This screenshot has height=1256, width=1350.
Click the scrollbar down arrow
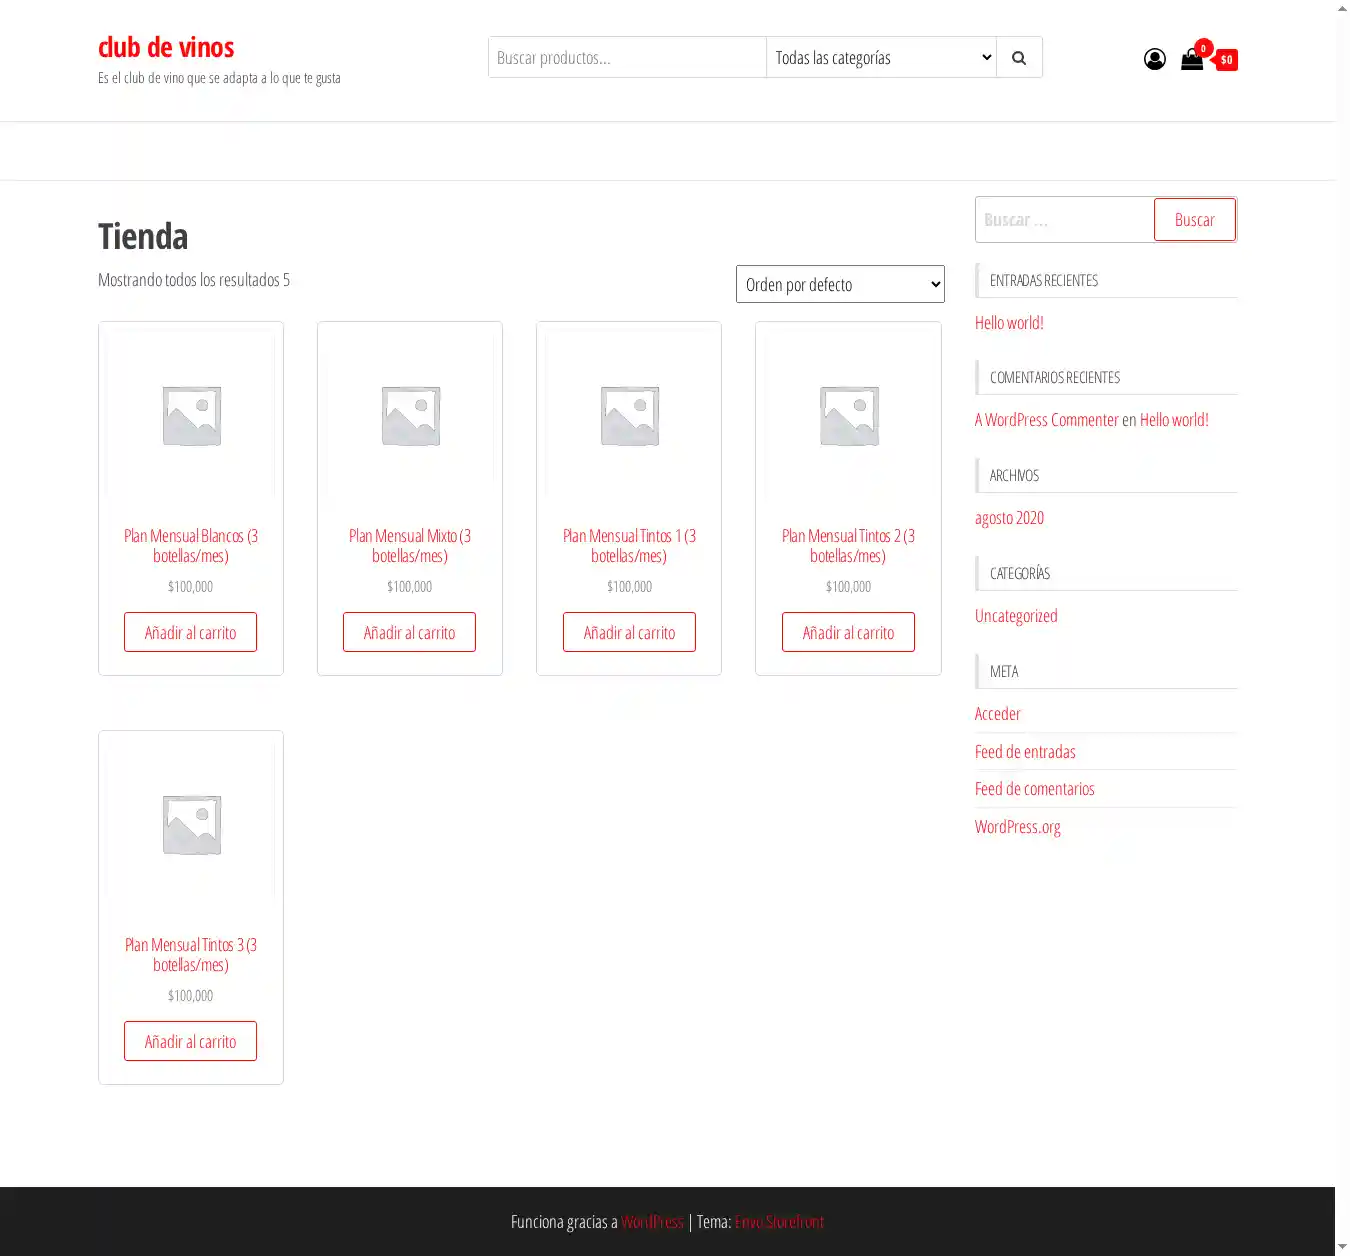1342,1246
